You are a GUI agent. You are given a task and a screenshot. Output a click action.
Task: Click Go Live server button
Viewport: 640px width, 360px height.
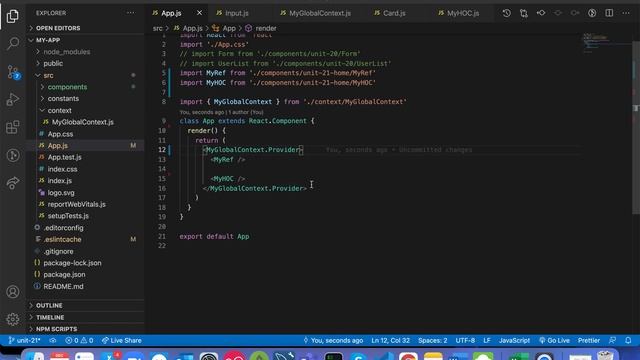pos(554,340)
